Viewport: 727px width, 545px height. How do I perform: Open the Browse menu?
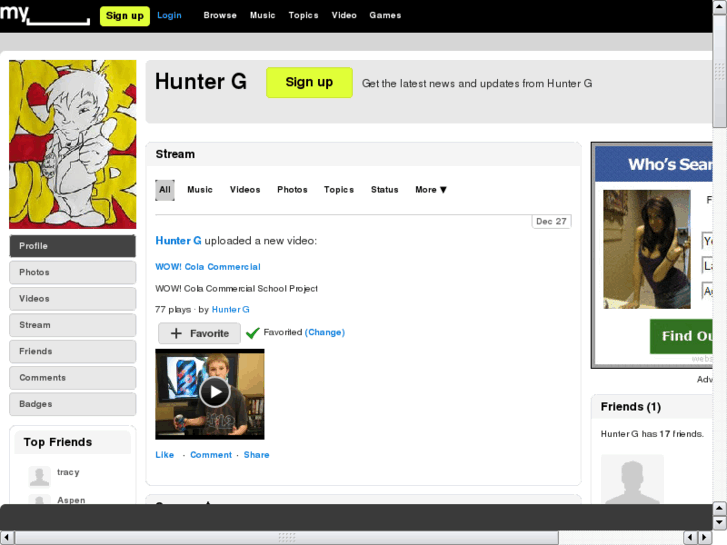(220, 15)
